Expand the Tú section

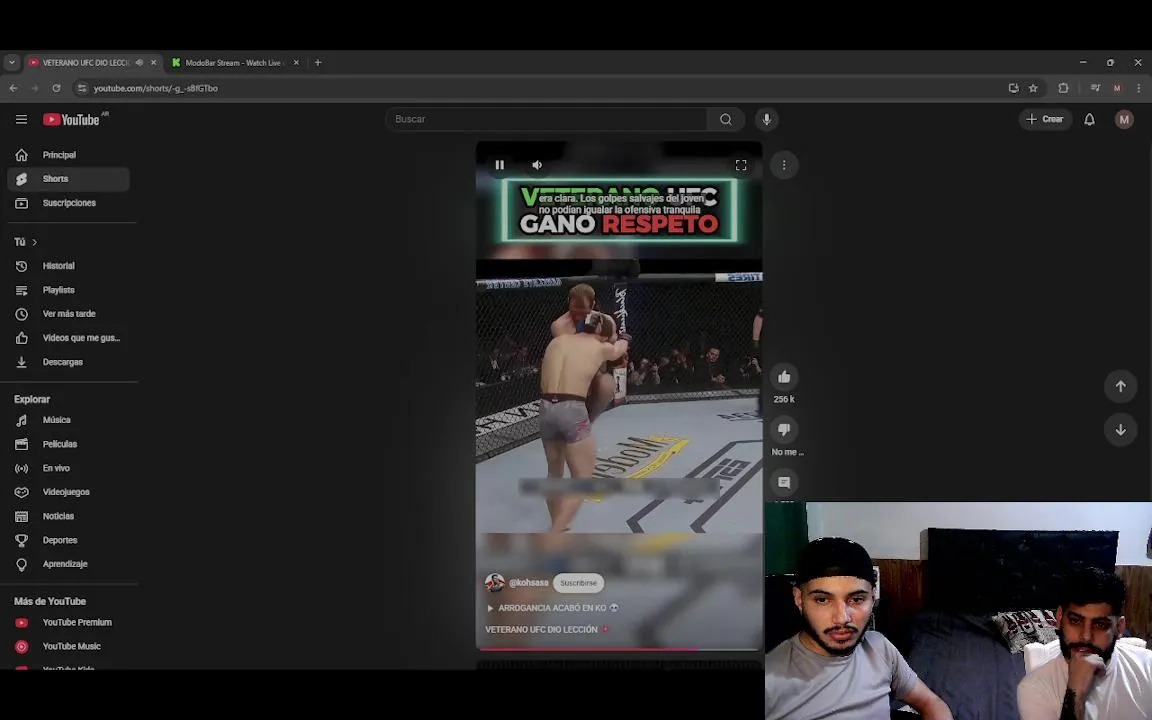[26, 242]
